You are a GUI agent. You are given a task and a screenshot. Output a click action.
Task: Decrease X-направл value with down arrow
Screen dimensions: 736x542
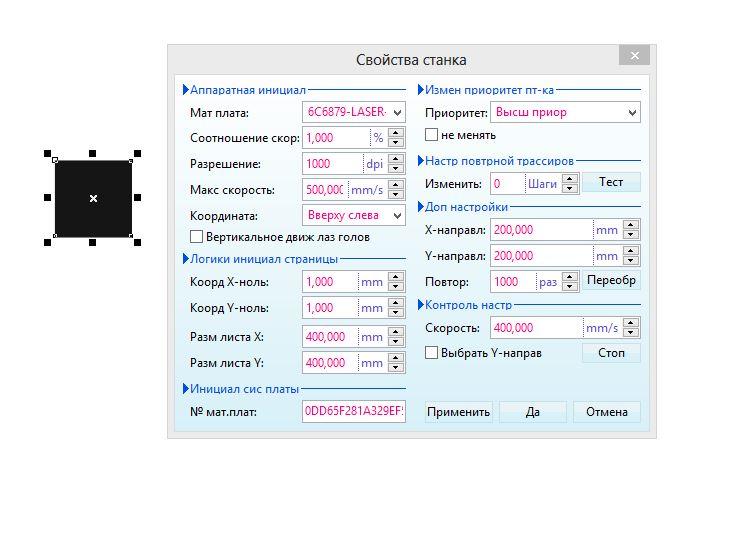[631, 235]
